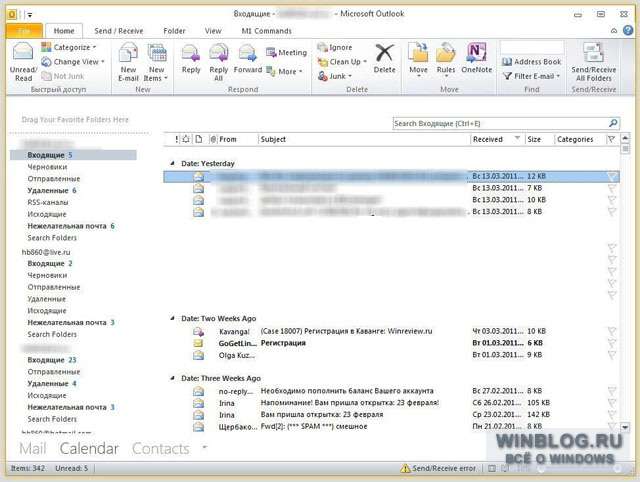Collapse the Date: Two Weeks Ago group

click(173, 318)
